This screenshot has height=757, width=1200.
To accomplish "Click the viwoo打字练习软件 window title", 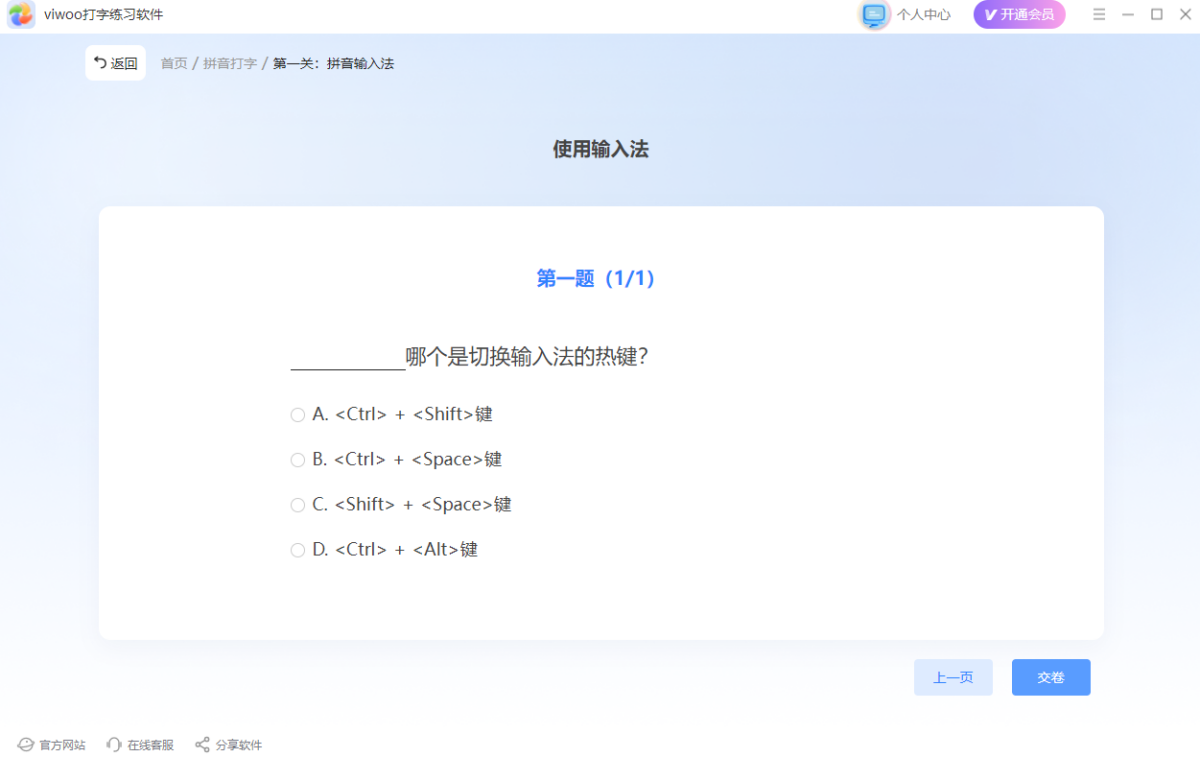I will 104,14.
